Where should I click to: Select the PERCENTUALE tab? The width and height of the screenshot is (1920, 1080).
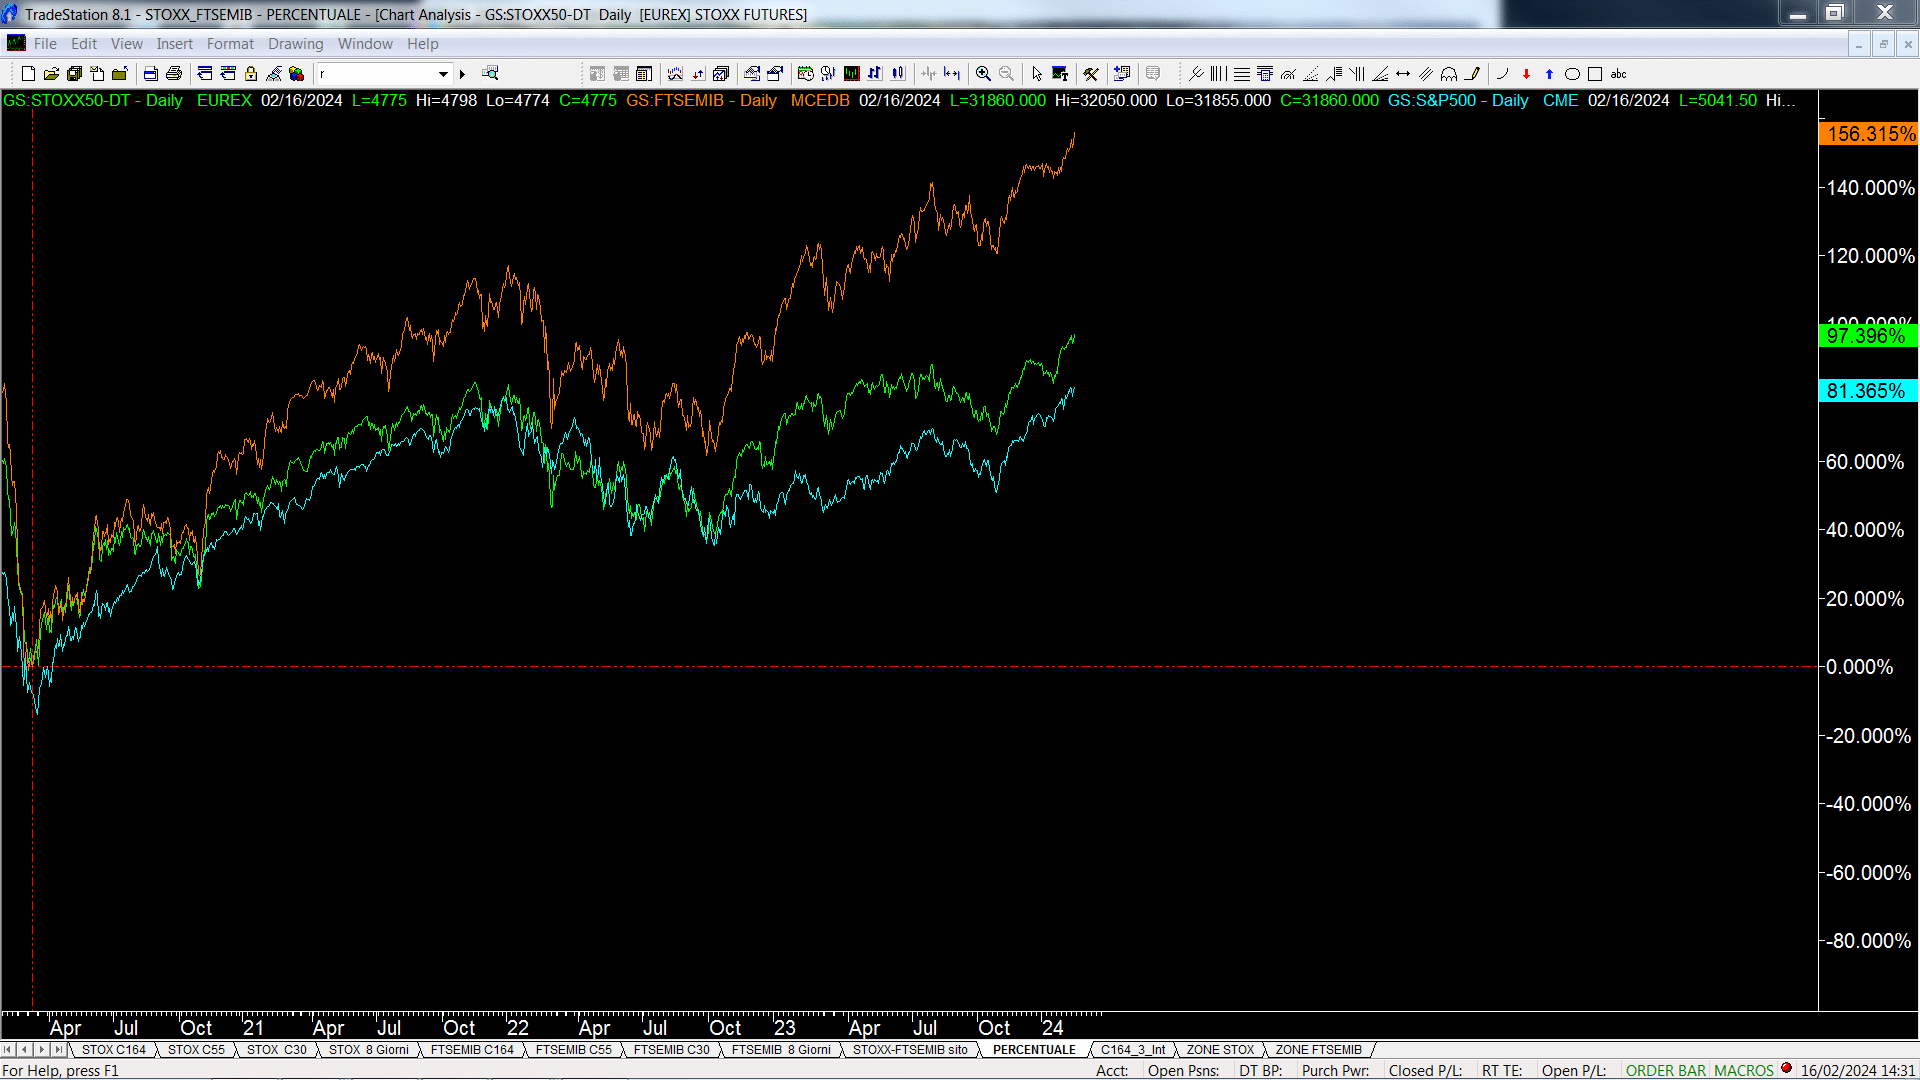point(1034,1050)
